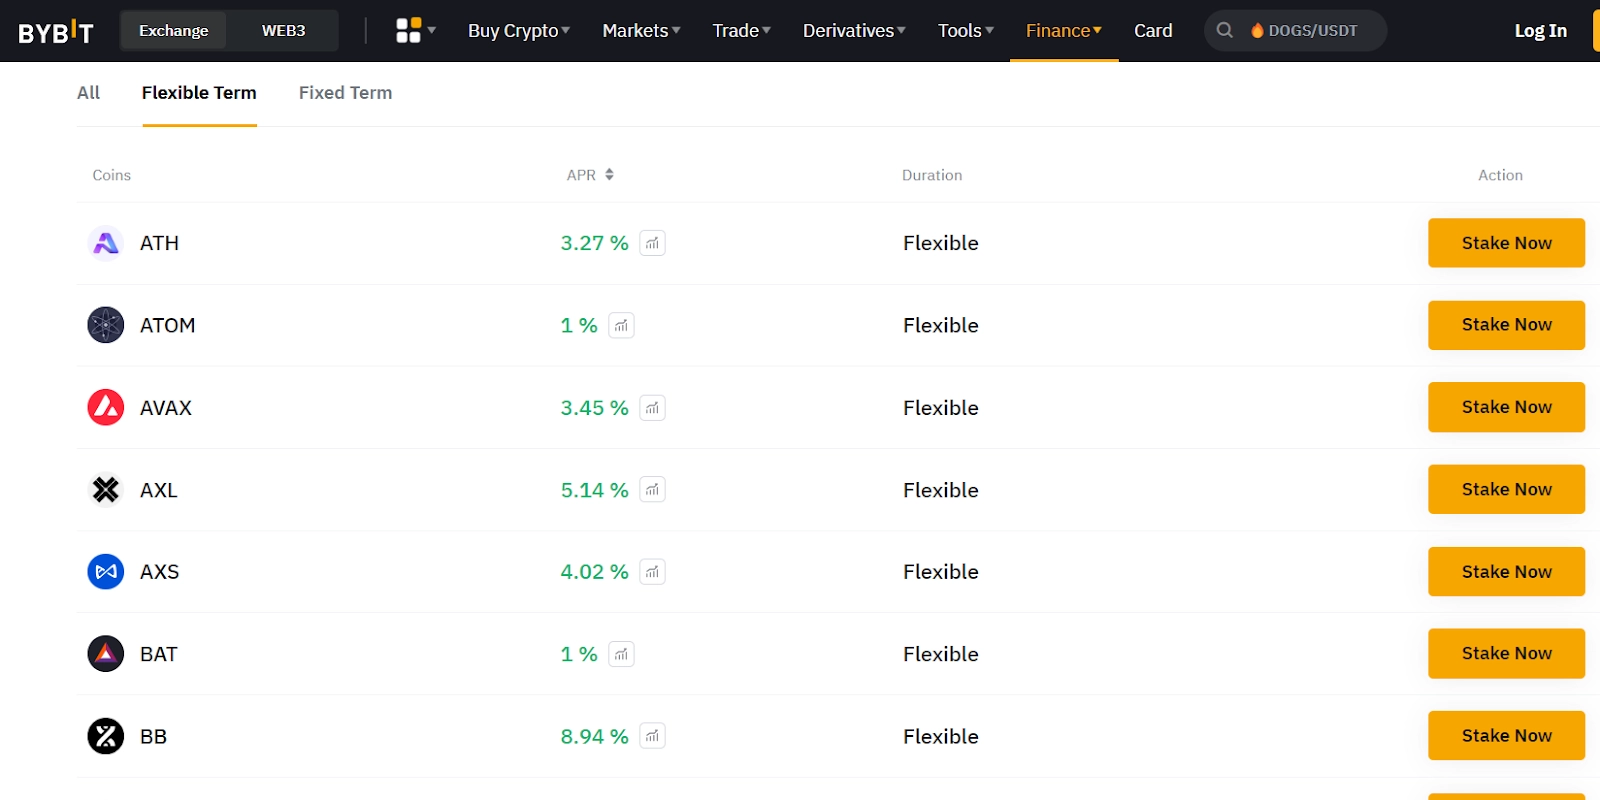Select the Exchange mode toggle
1600x800 pixels.
point(174,31)
